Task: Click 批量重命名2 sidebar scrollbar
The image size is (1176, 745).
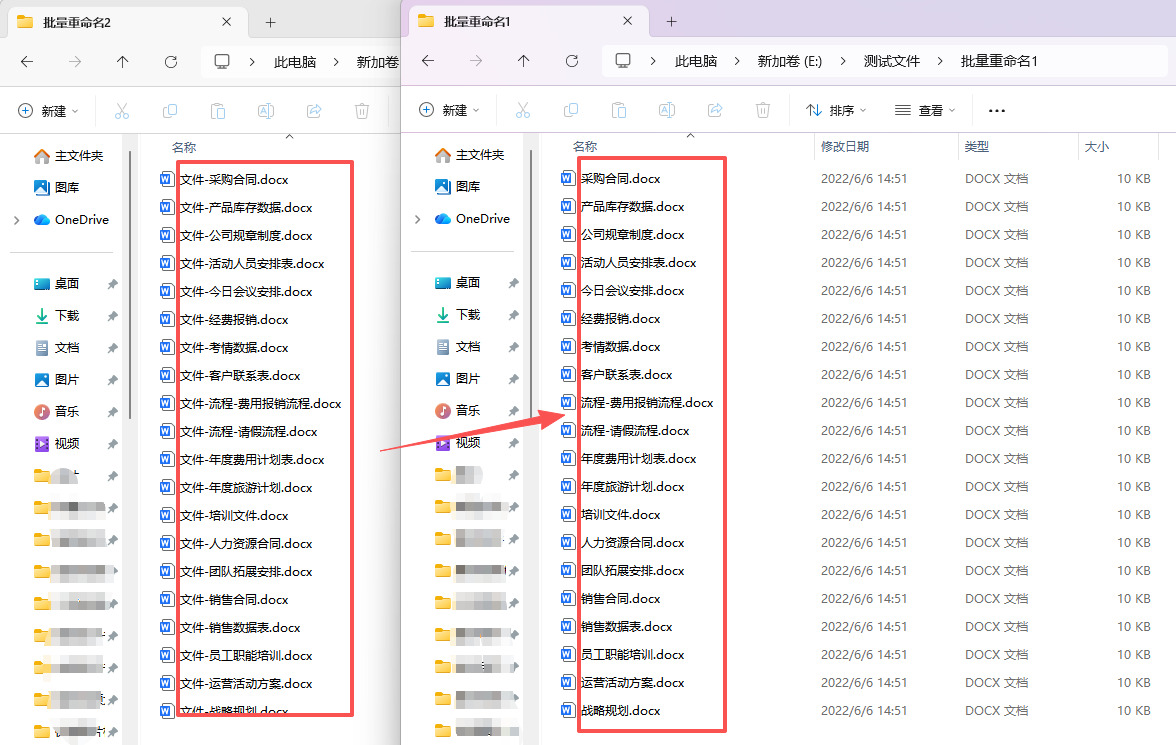Action: coord(130,285)
